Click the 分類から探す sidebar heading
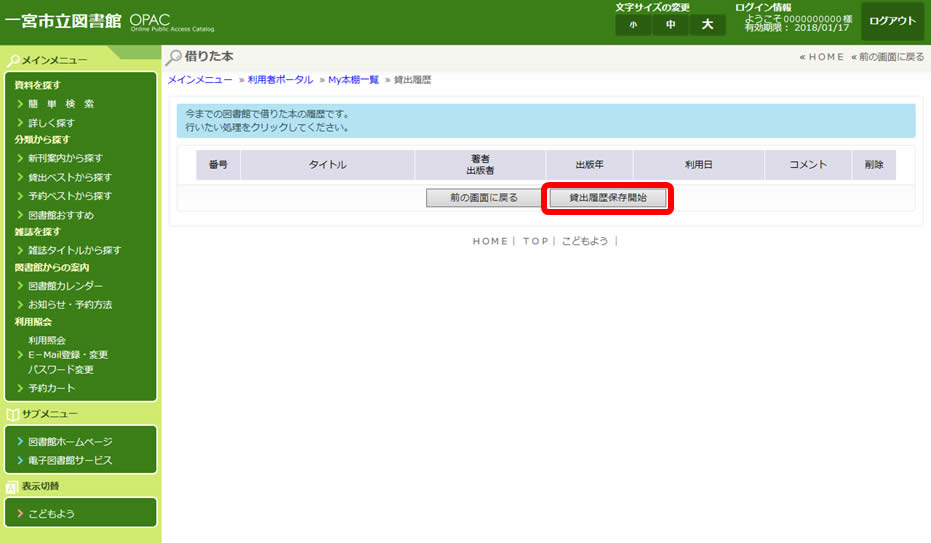 (x=42, y=139)
